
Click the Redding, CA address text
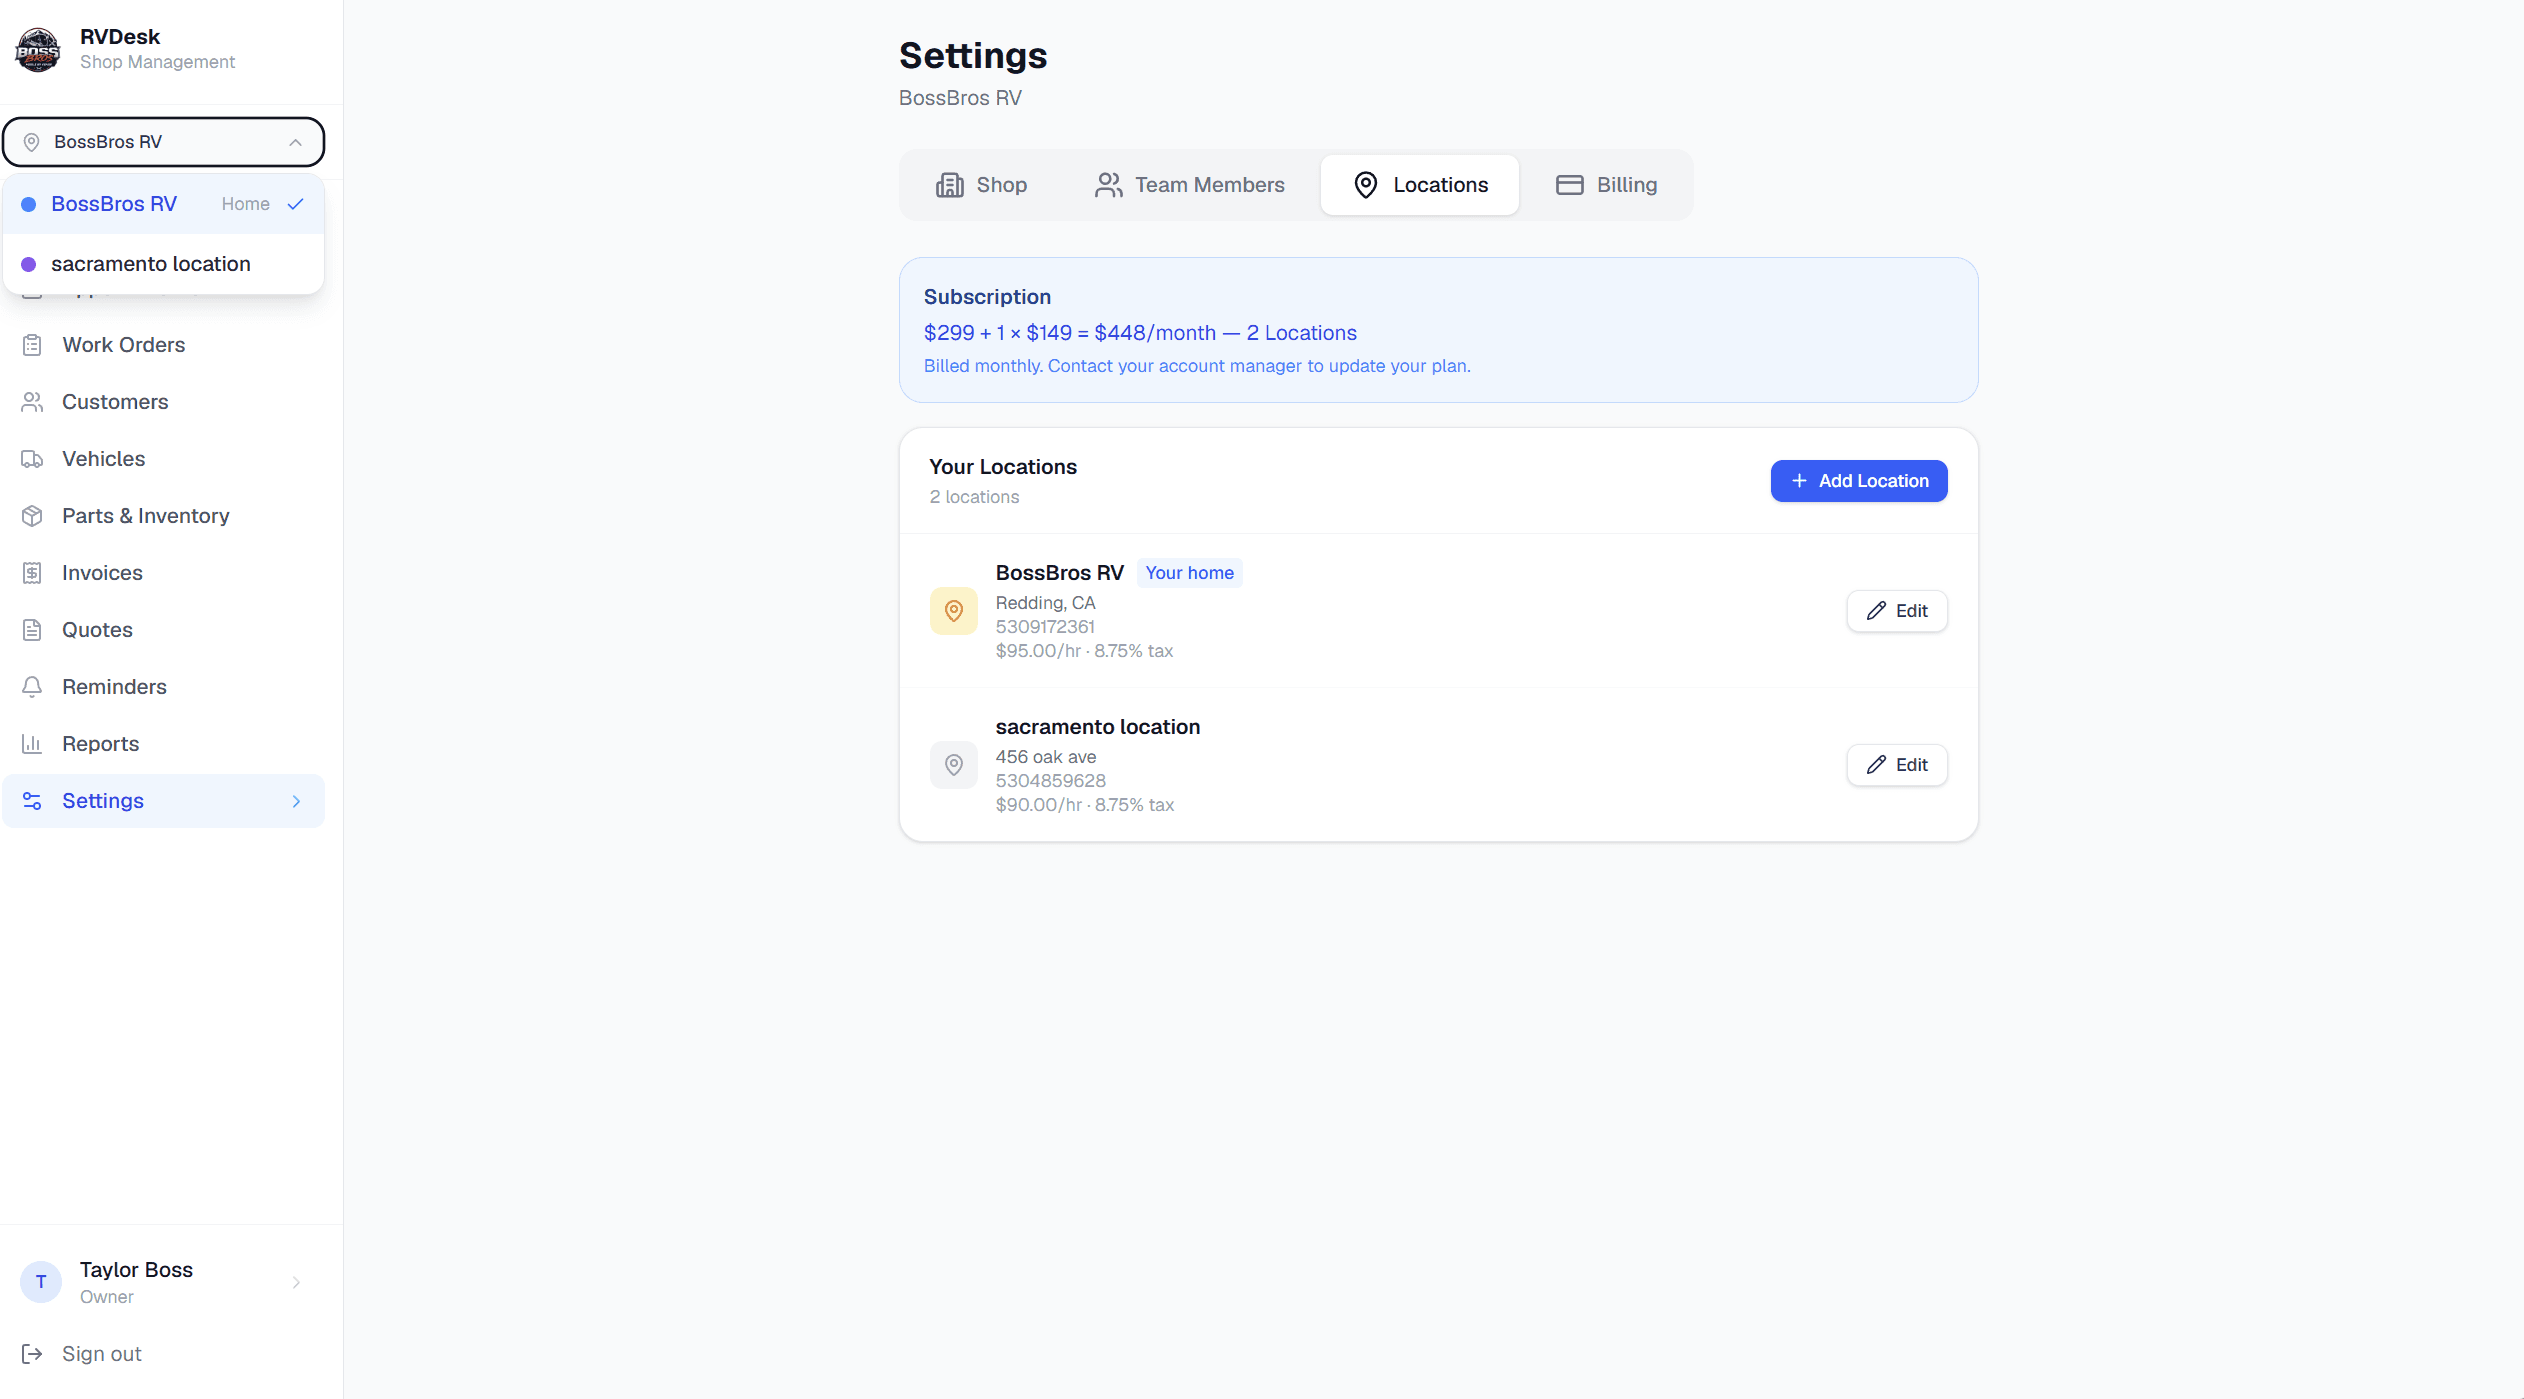pos(1046,603)
